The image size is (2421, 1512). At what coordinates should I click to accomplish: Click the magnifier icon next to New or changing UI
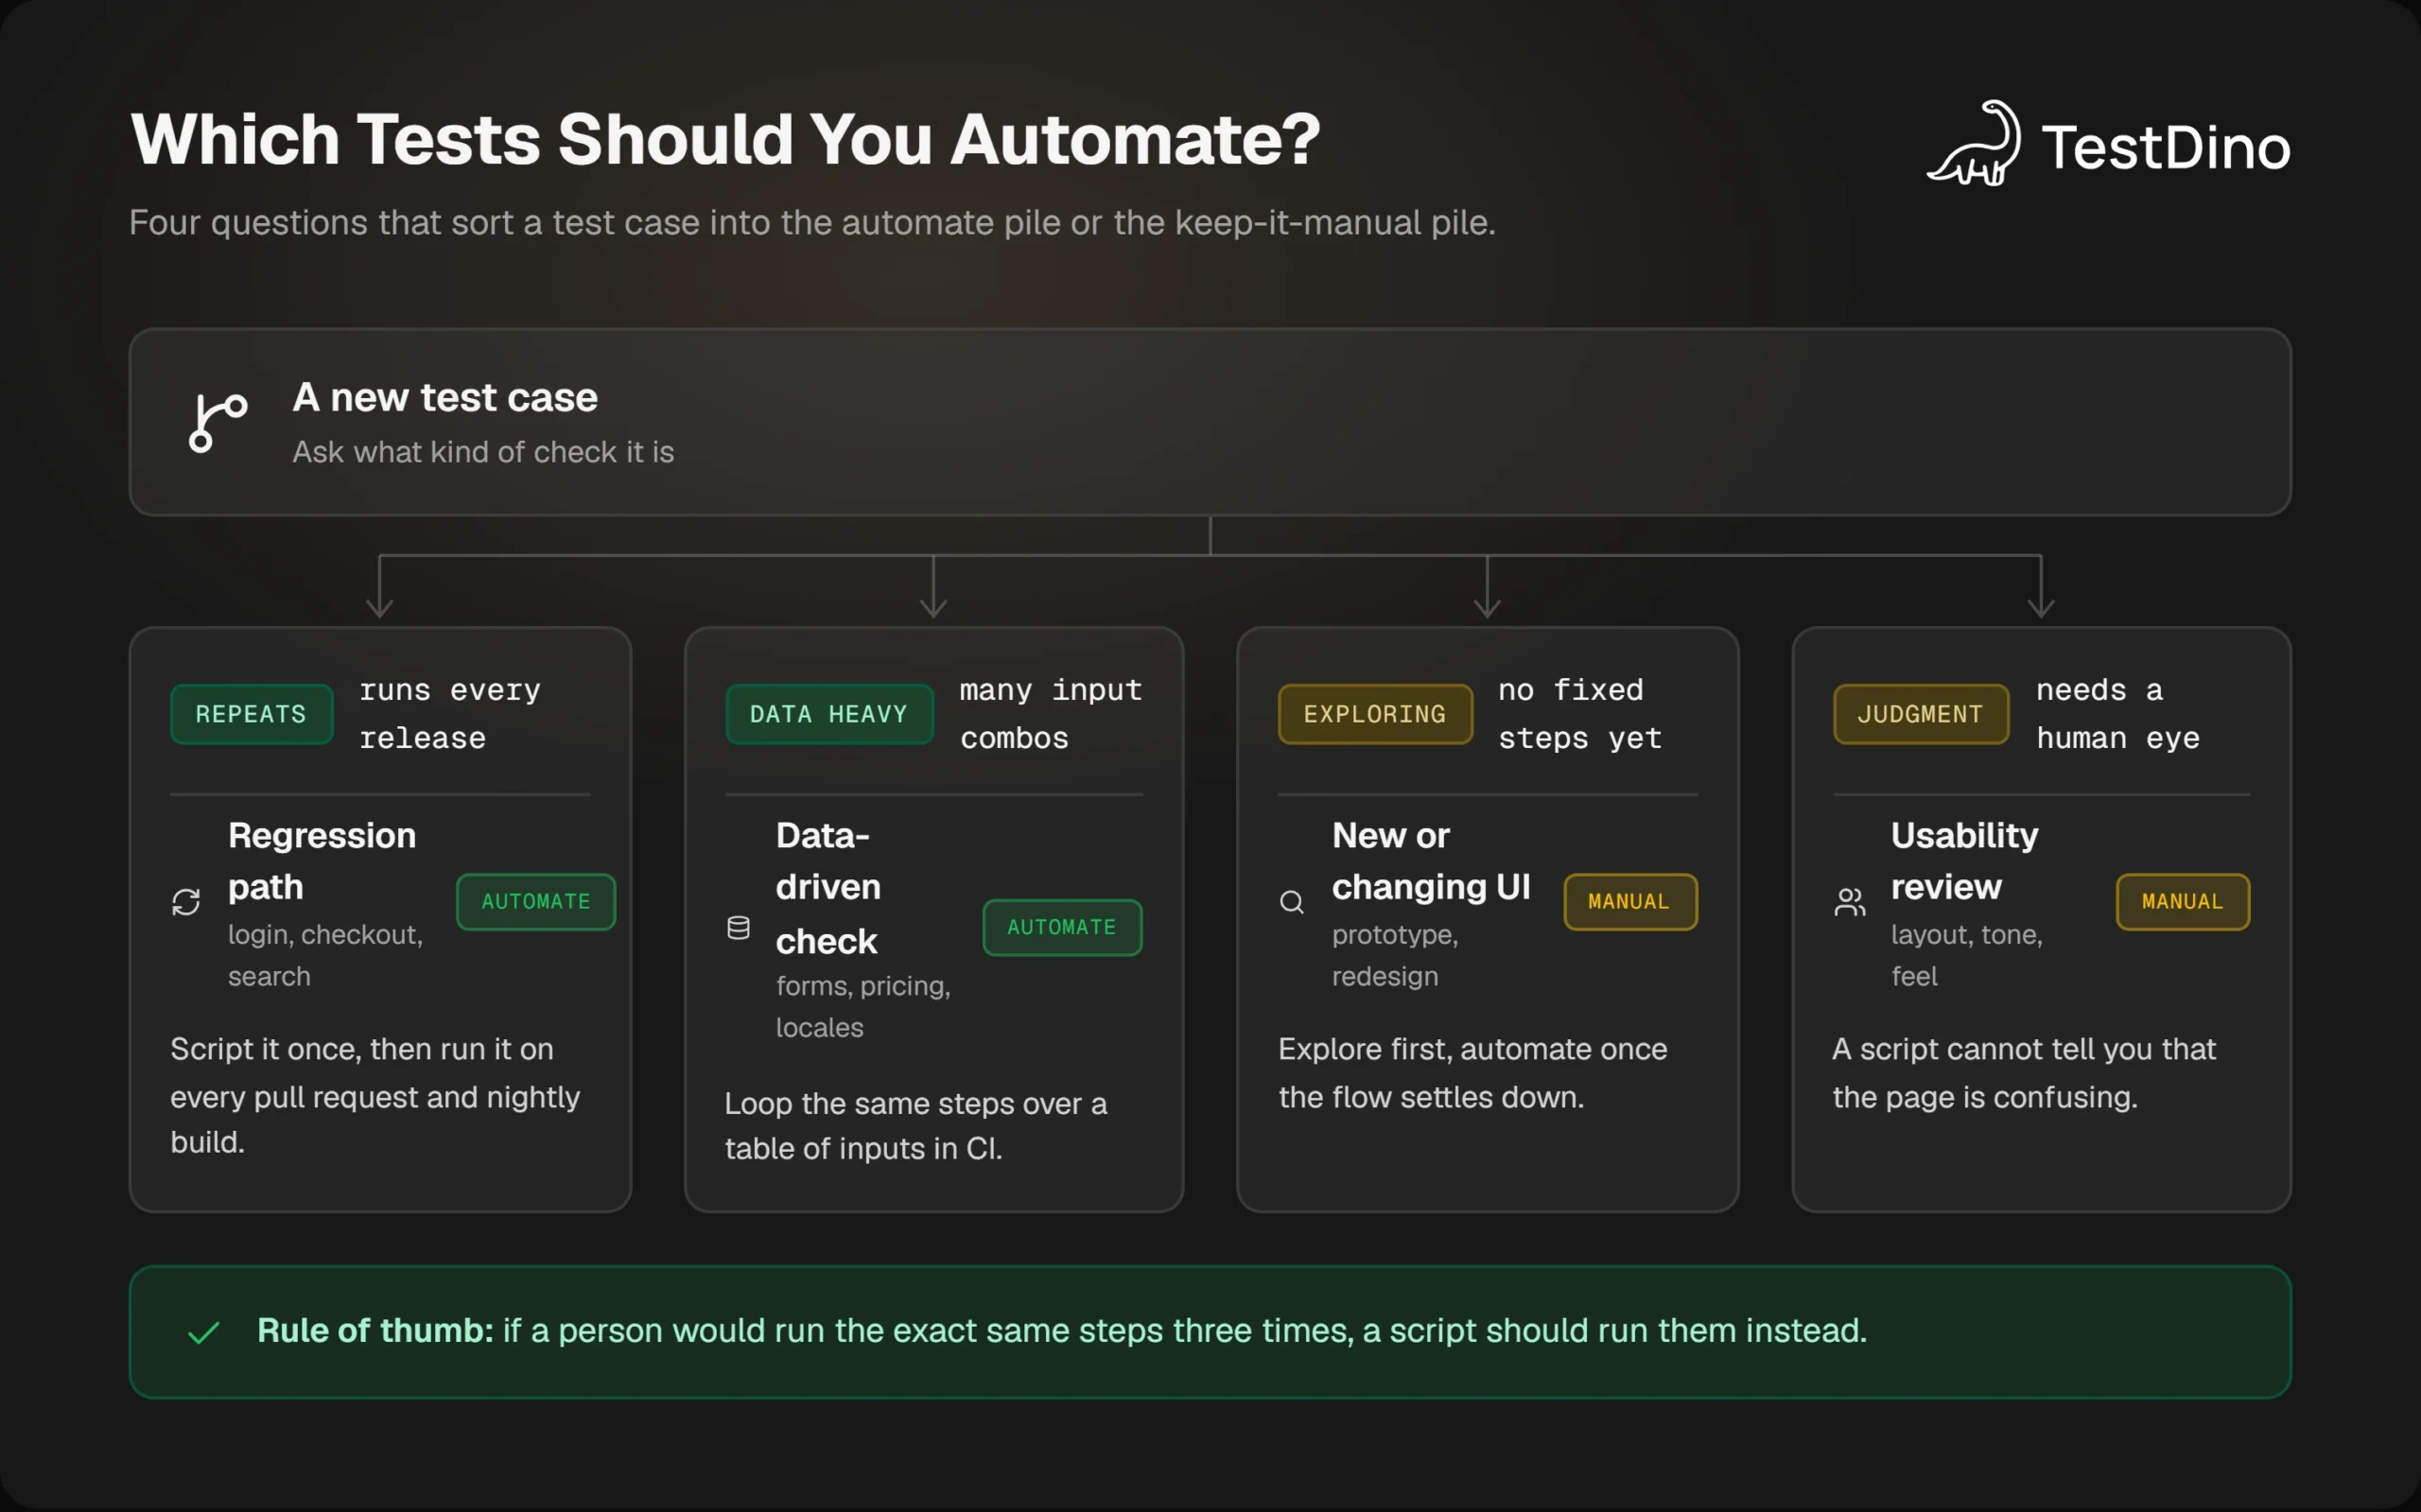coord(1292,902)
